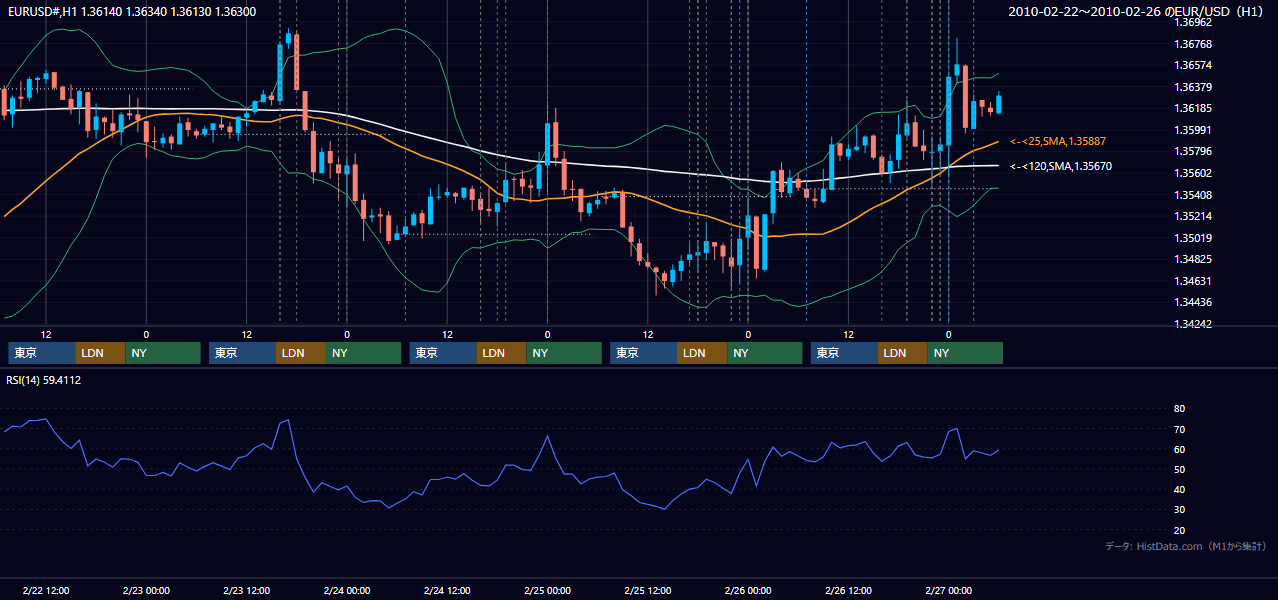Click the 2/22 12:00 date label

point(46,591)
